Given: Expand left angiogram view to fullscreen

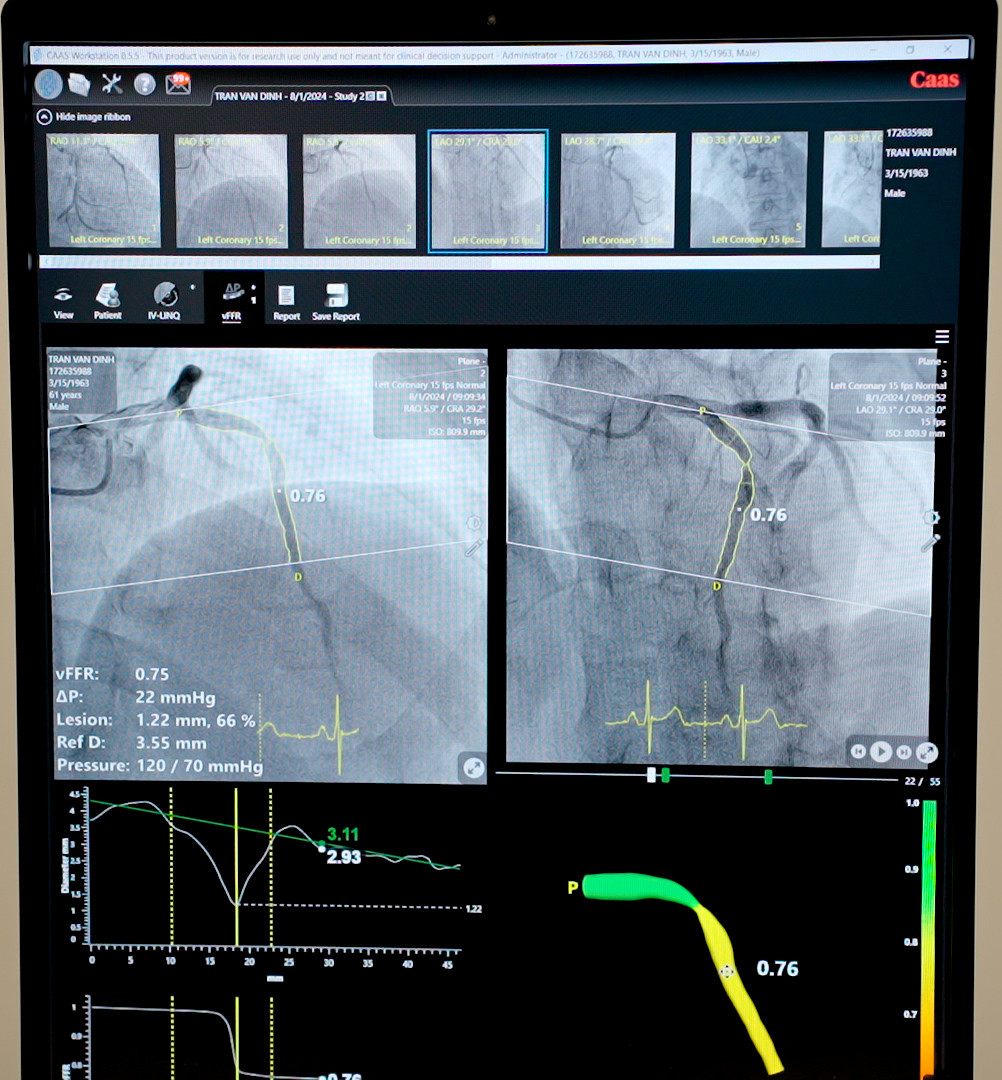Looking at the screenshot, I should tap(472, 767).
